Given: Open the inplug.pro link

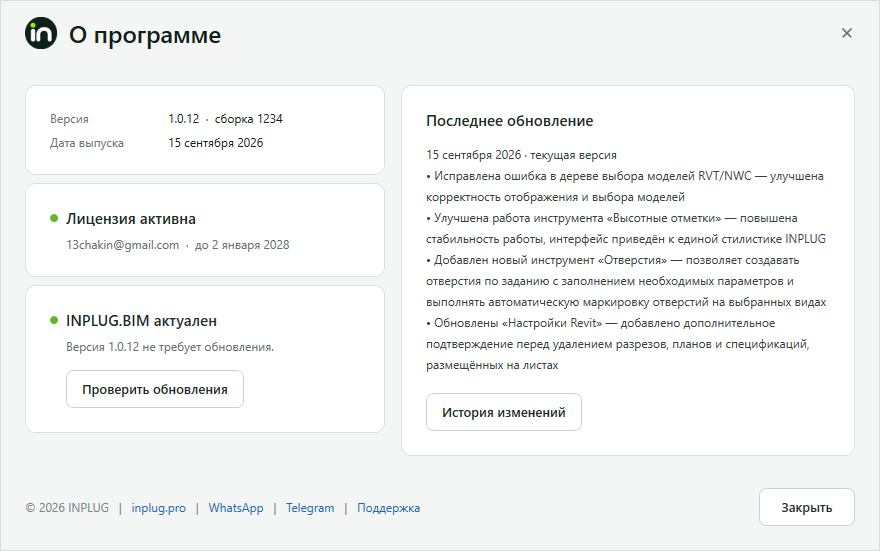Looking at the screenshot, I should (159, 508).
